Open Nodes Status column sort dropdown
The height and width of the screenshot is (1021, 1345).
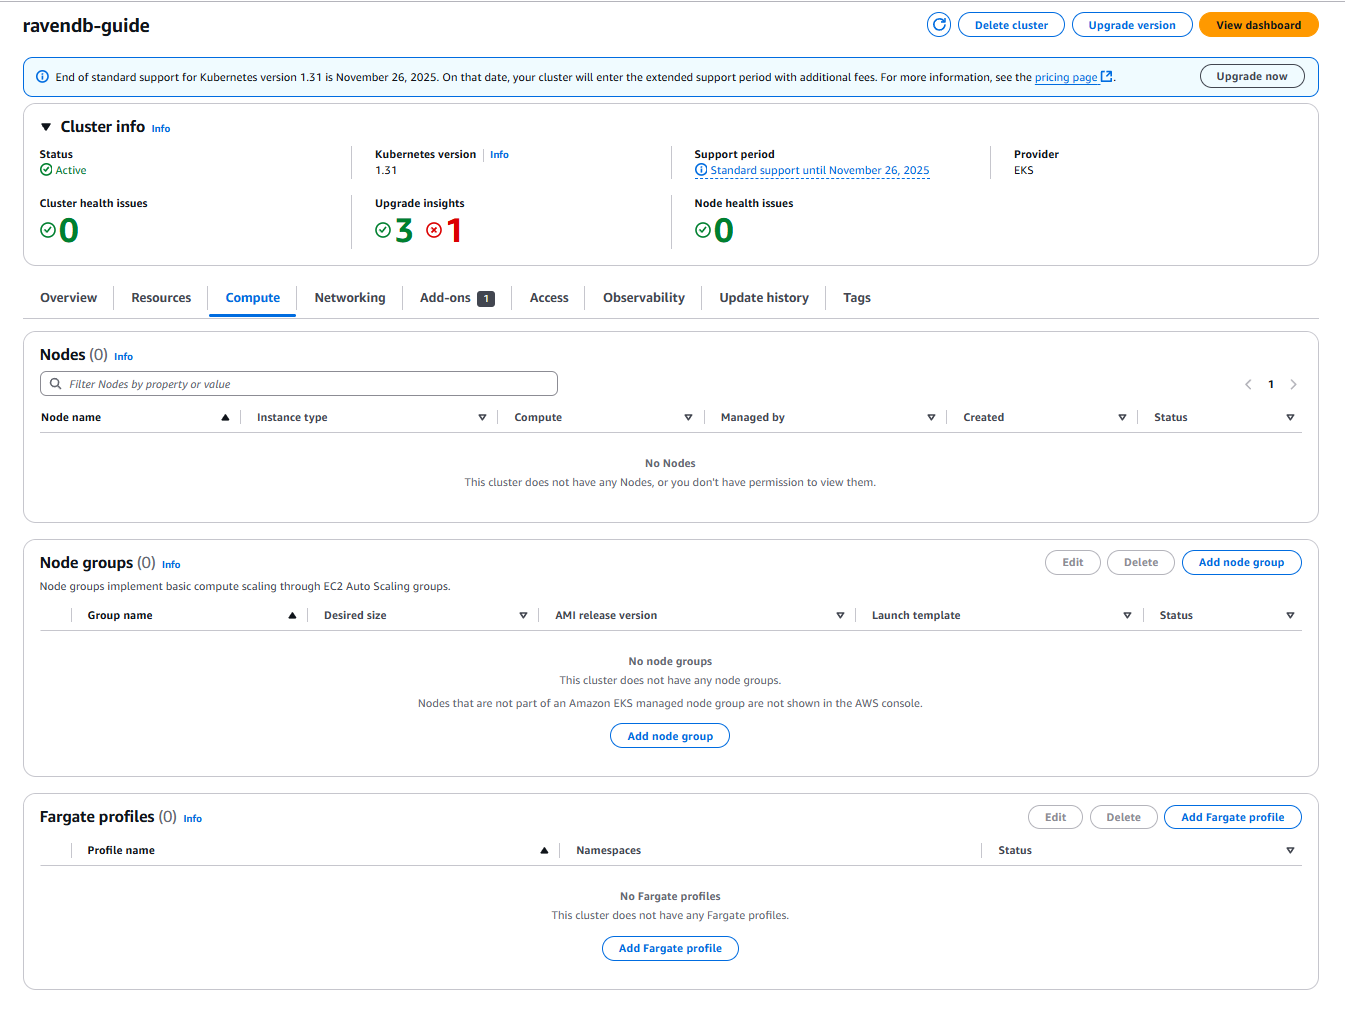click(1290, 418)
